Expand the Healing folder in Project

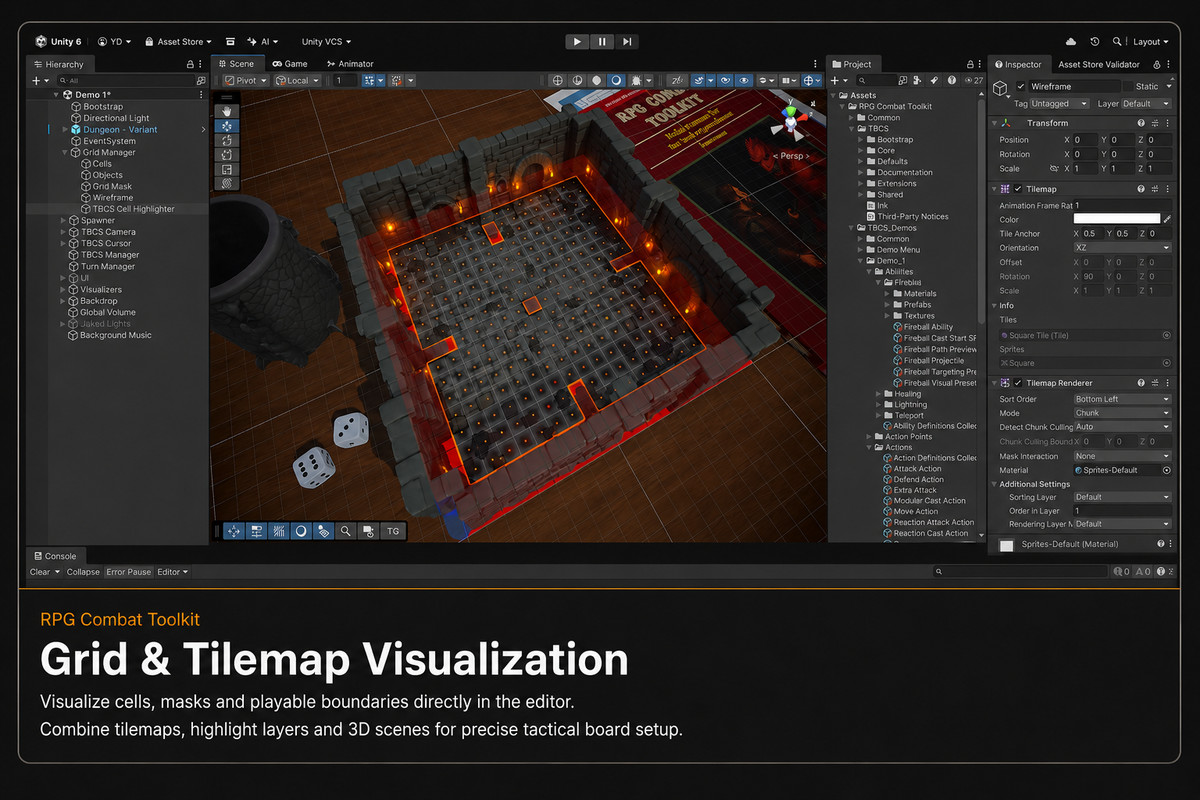coord(878,394)
